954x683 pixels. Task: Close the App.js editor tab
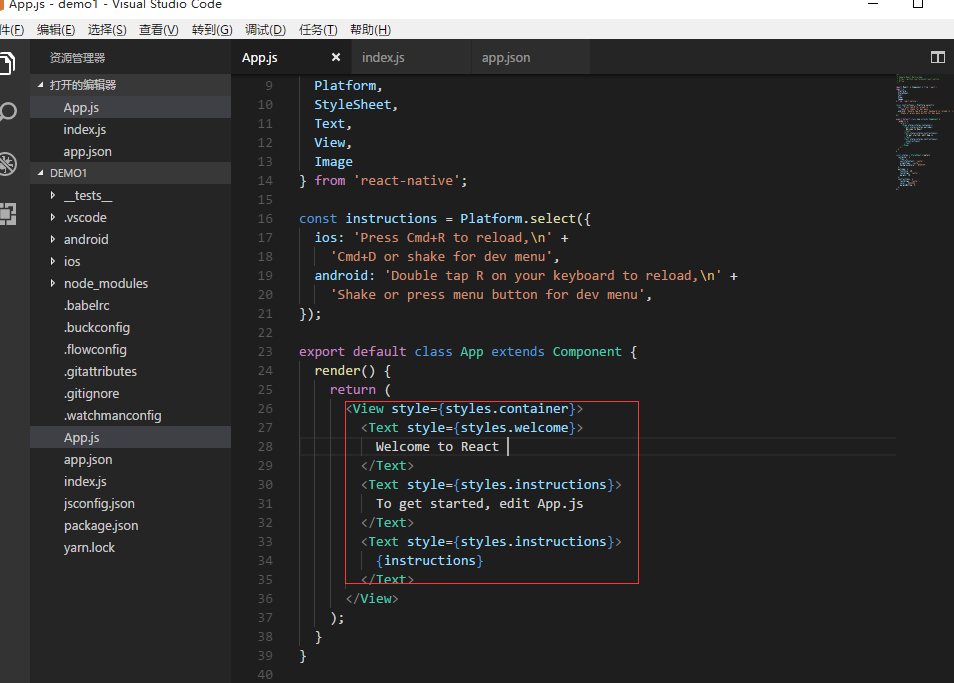click(x=336, y=57)
